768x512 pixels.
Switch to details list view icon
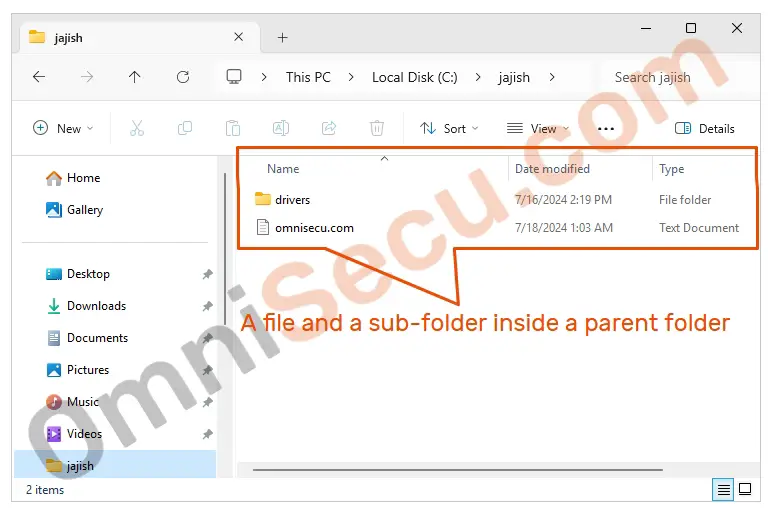[723, 489]
